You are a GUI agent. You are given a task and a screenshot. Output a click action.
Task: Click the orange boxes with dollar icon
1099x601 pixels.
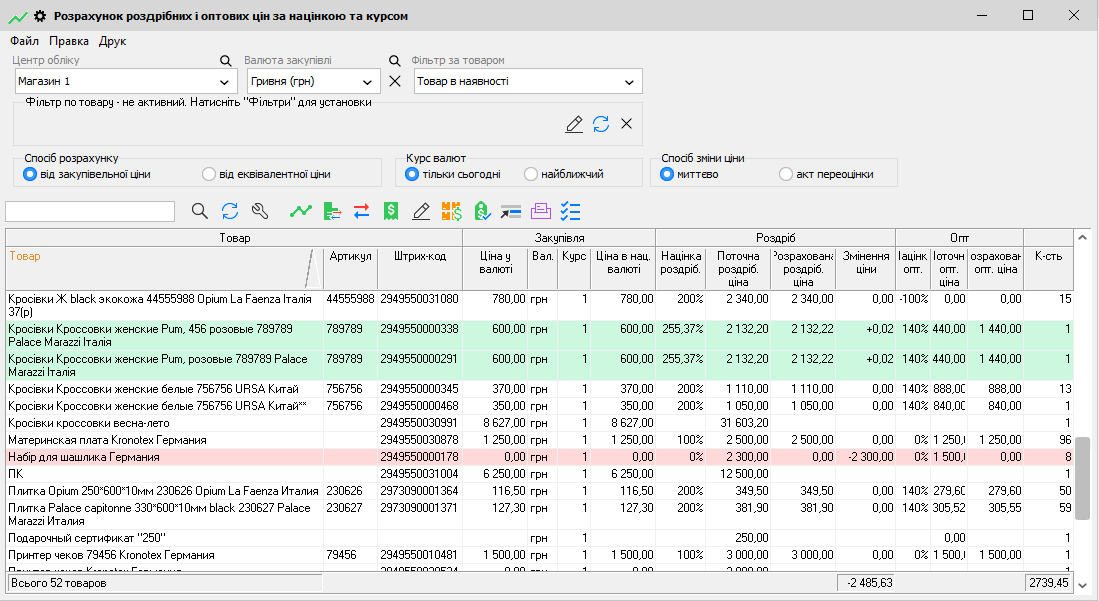[x=451, y=211]
